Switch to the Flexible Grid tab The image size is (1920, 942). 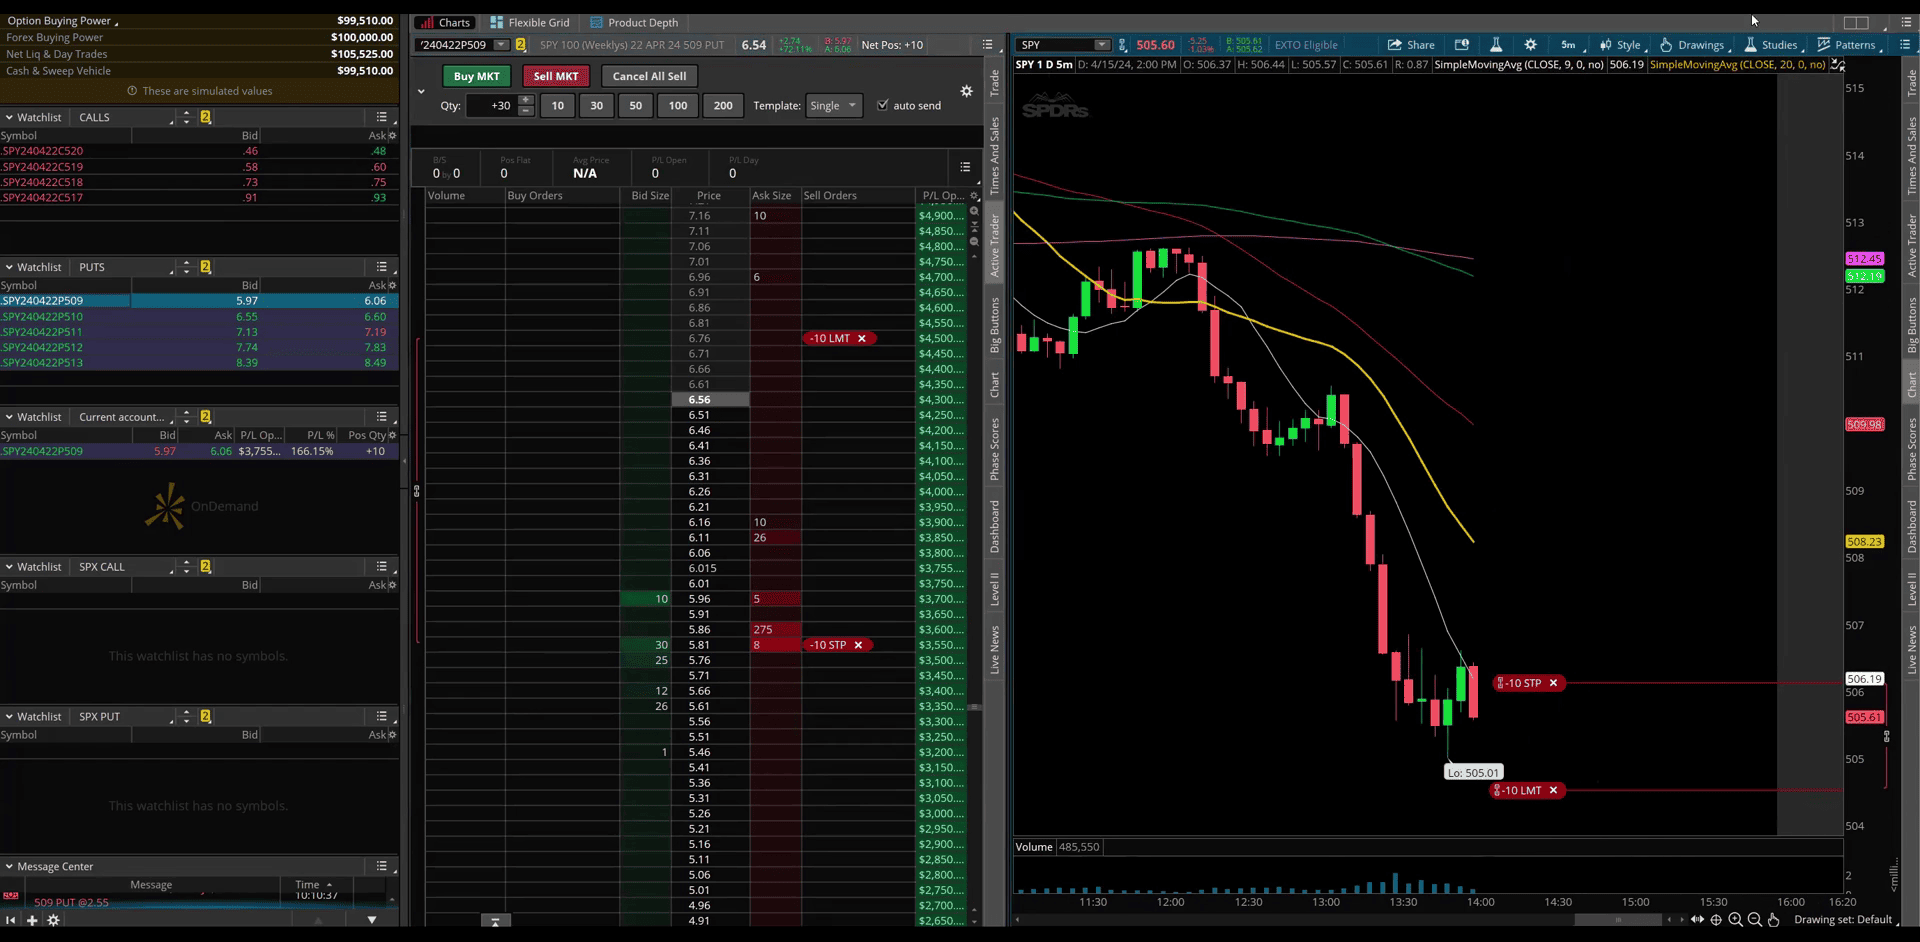[529, 22]
